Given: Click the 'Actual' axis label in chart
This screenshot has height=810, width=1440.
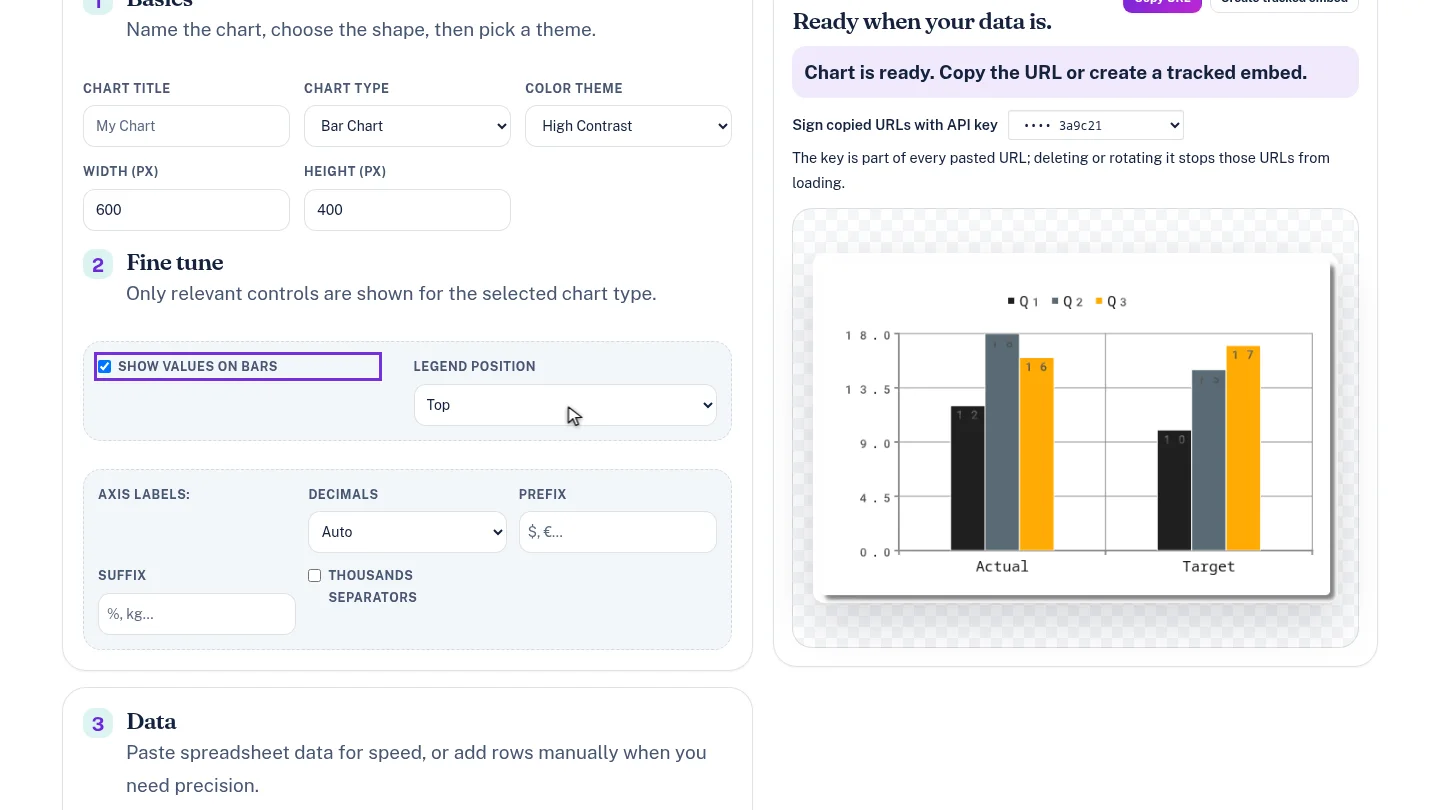Looking at the screenshot, I should point(1002,567).
